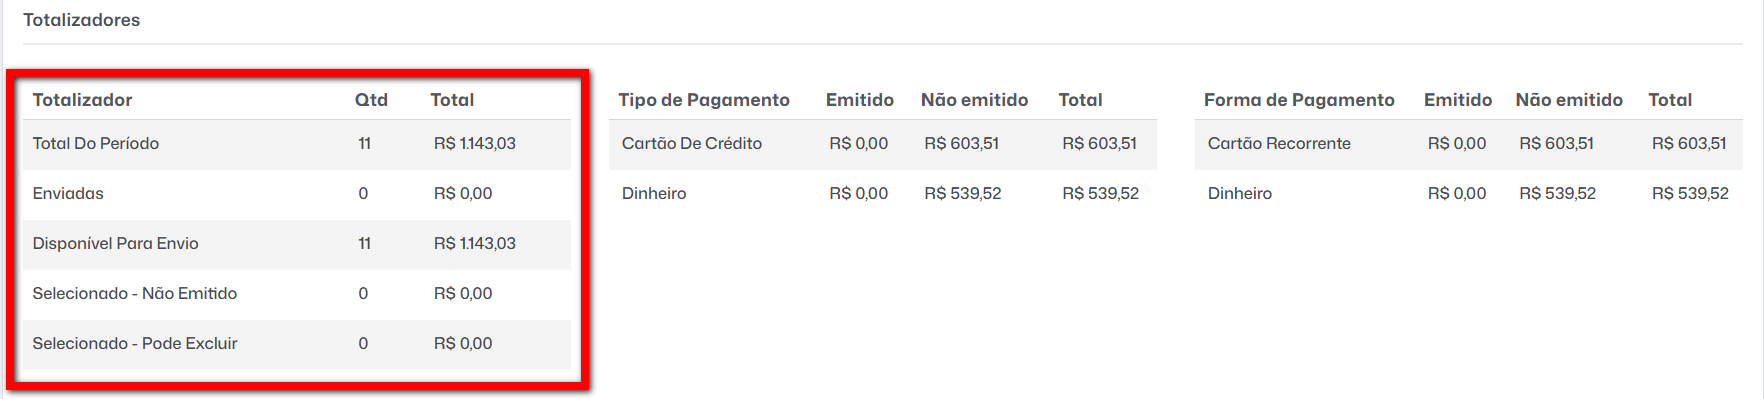
Task: Click Cartão De Crédito não emitido value R$ 603,51
Action: click(962, 144)
